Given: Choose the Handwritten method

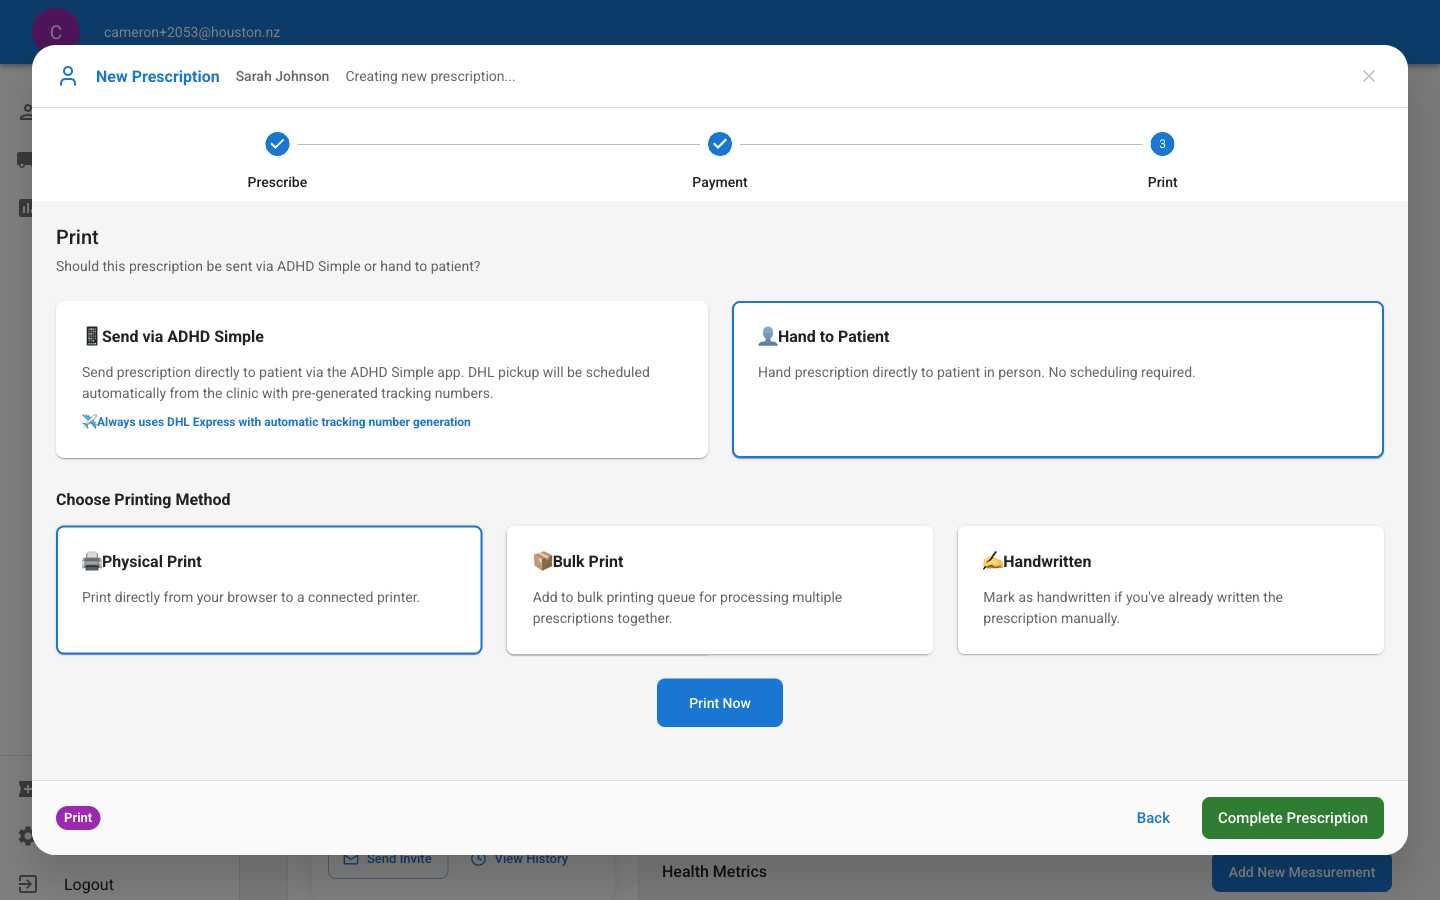Looking at the screenshot, I should point(1171,590).
